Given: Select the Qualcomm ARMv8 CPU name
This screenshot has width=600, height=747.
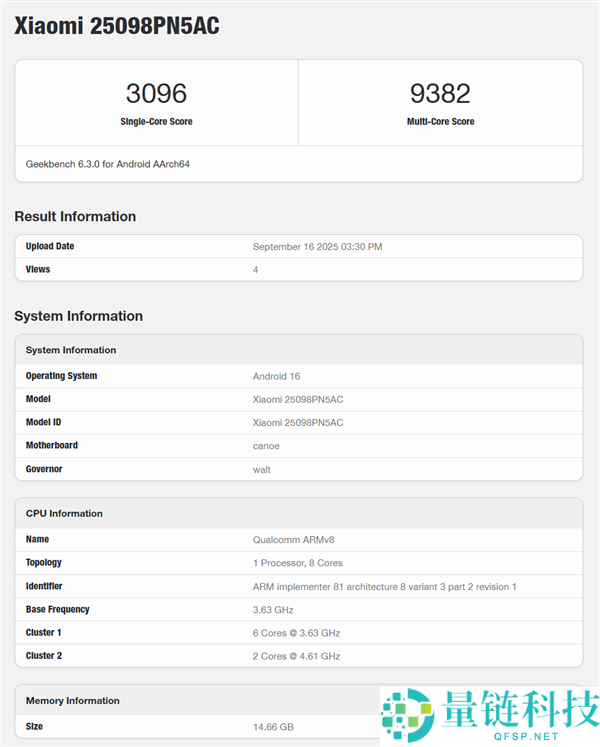Looking at the screenshot, I should [x=292, y=540].
